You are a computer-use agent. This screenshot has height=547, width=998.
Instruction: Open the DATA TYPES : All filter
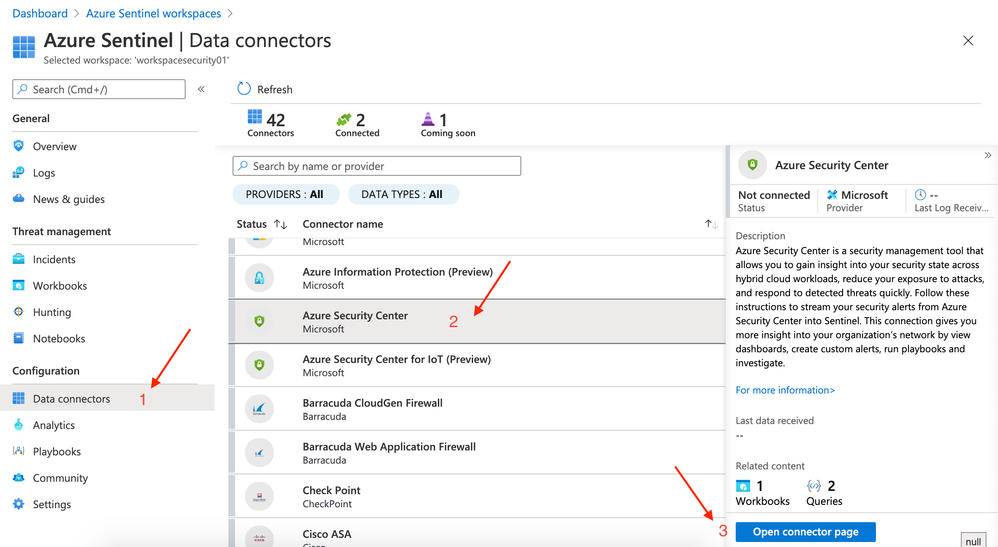pos(402,194)
